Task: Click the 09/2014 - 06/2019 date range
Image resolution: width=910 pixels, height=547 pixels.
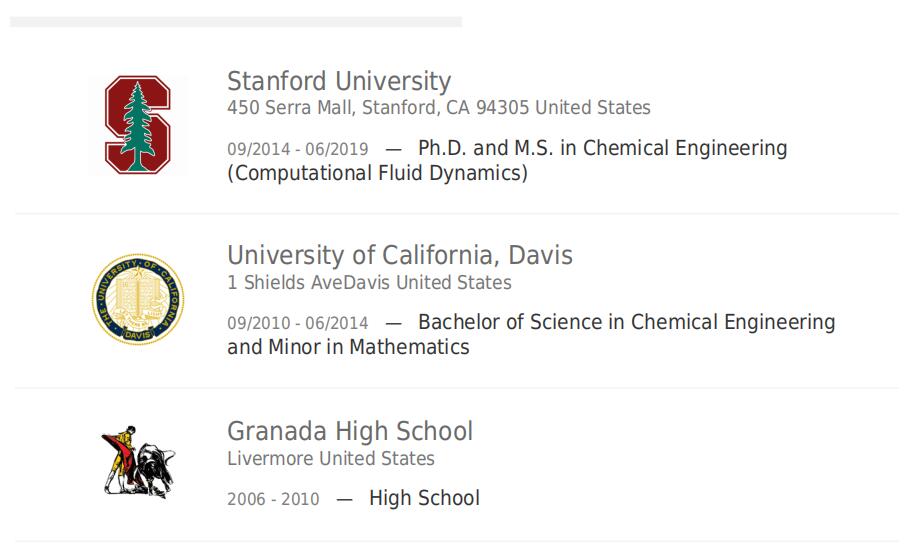Action: tap(298, 149)
